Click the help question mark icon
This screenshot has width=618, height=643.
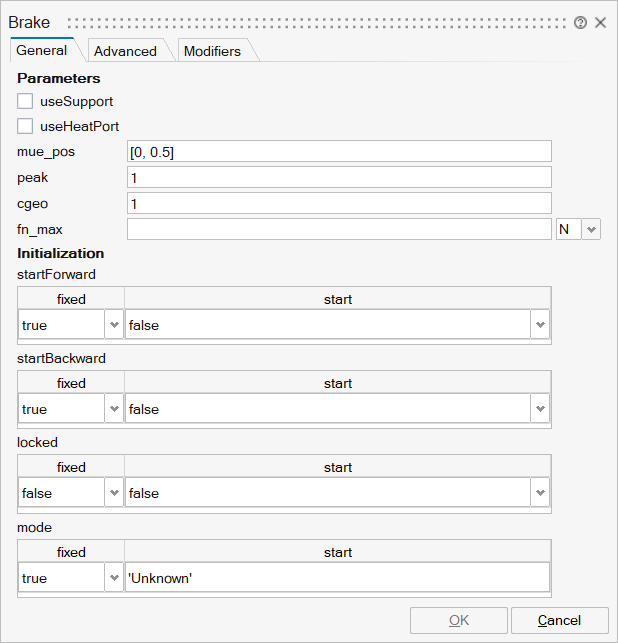pos(581,22)
